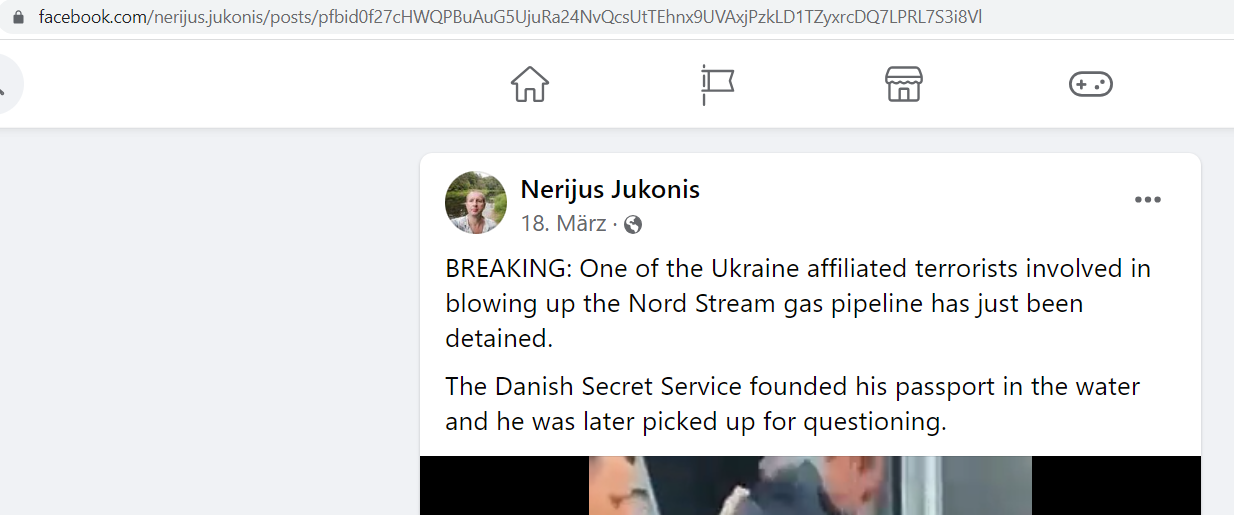Open the Pages flag icon
The height and width of the screenshot is (515, 1234).
(x=717, y=85)
